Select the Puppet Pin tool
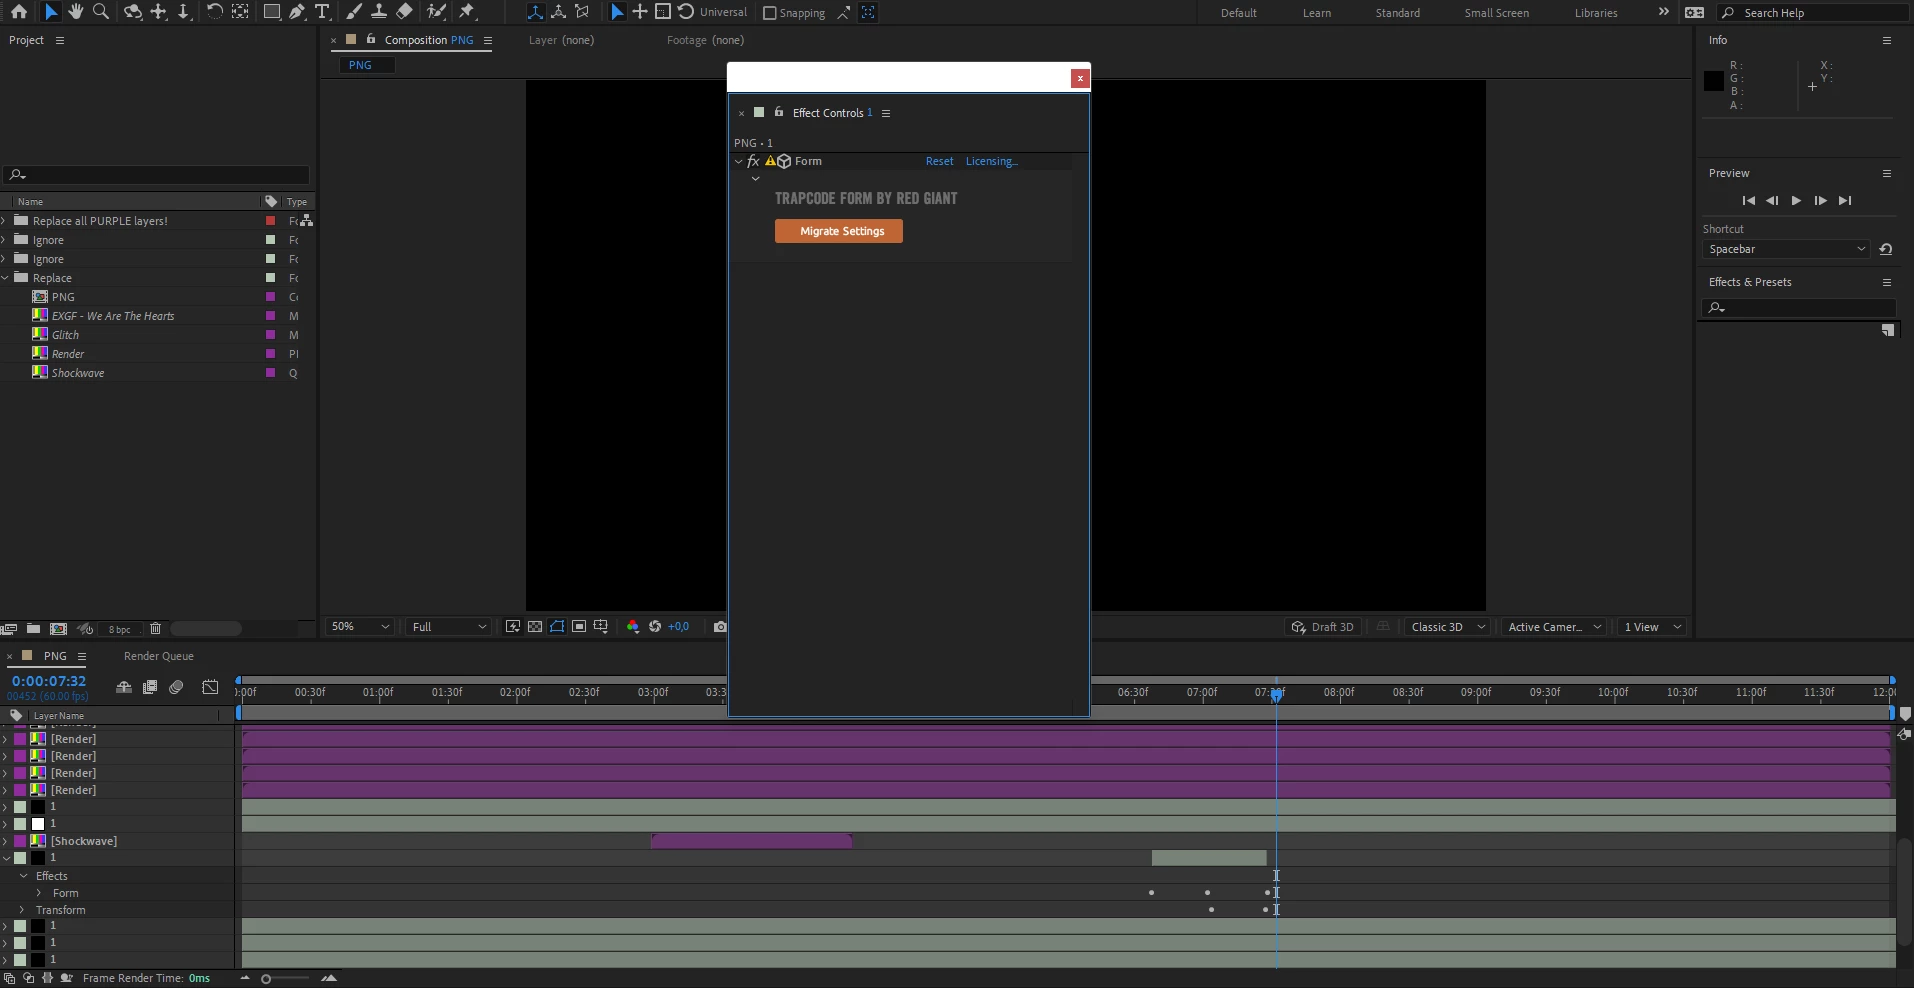This screenshot has width=1914, height=988. click(467, 12)
